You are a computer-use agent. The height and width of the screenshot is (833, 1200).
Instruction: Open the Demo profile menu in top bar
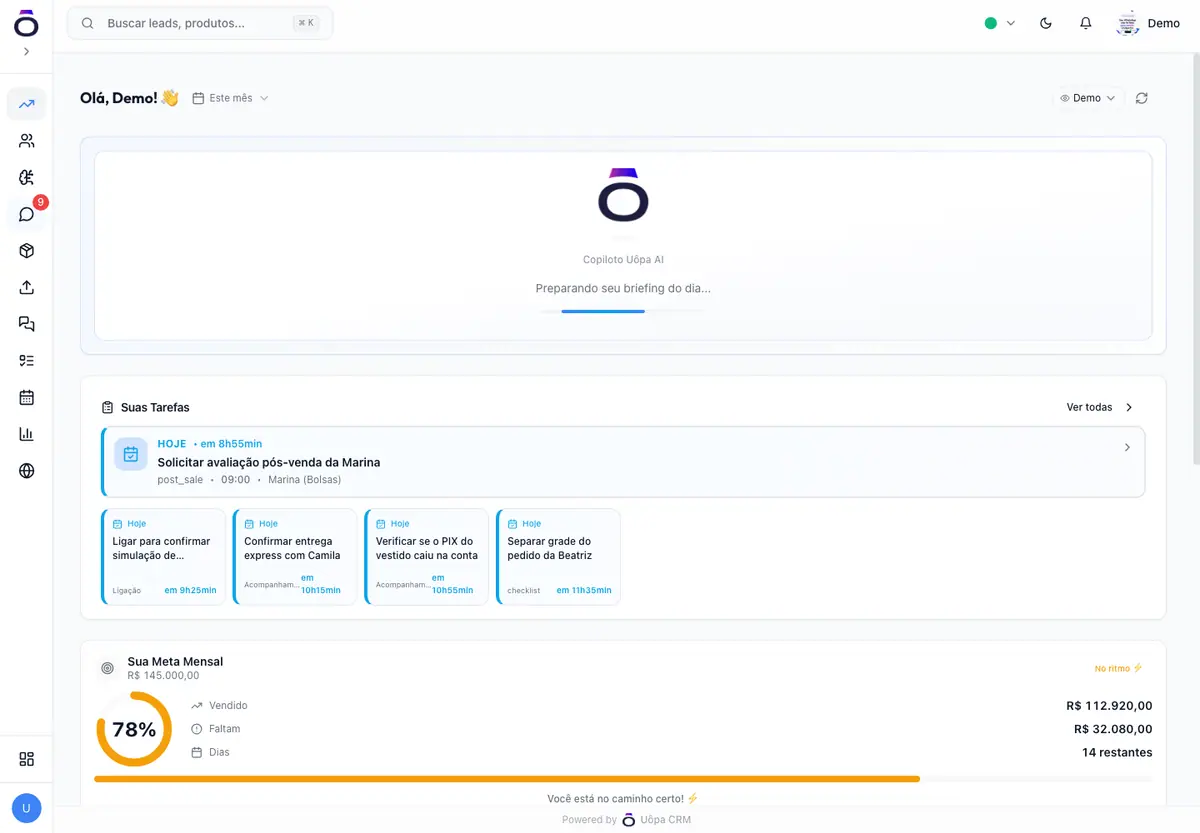1148,23
